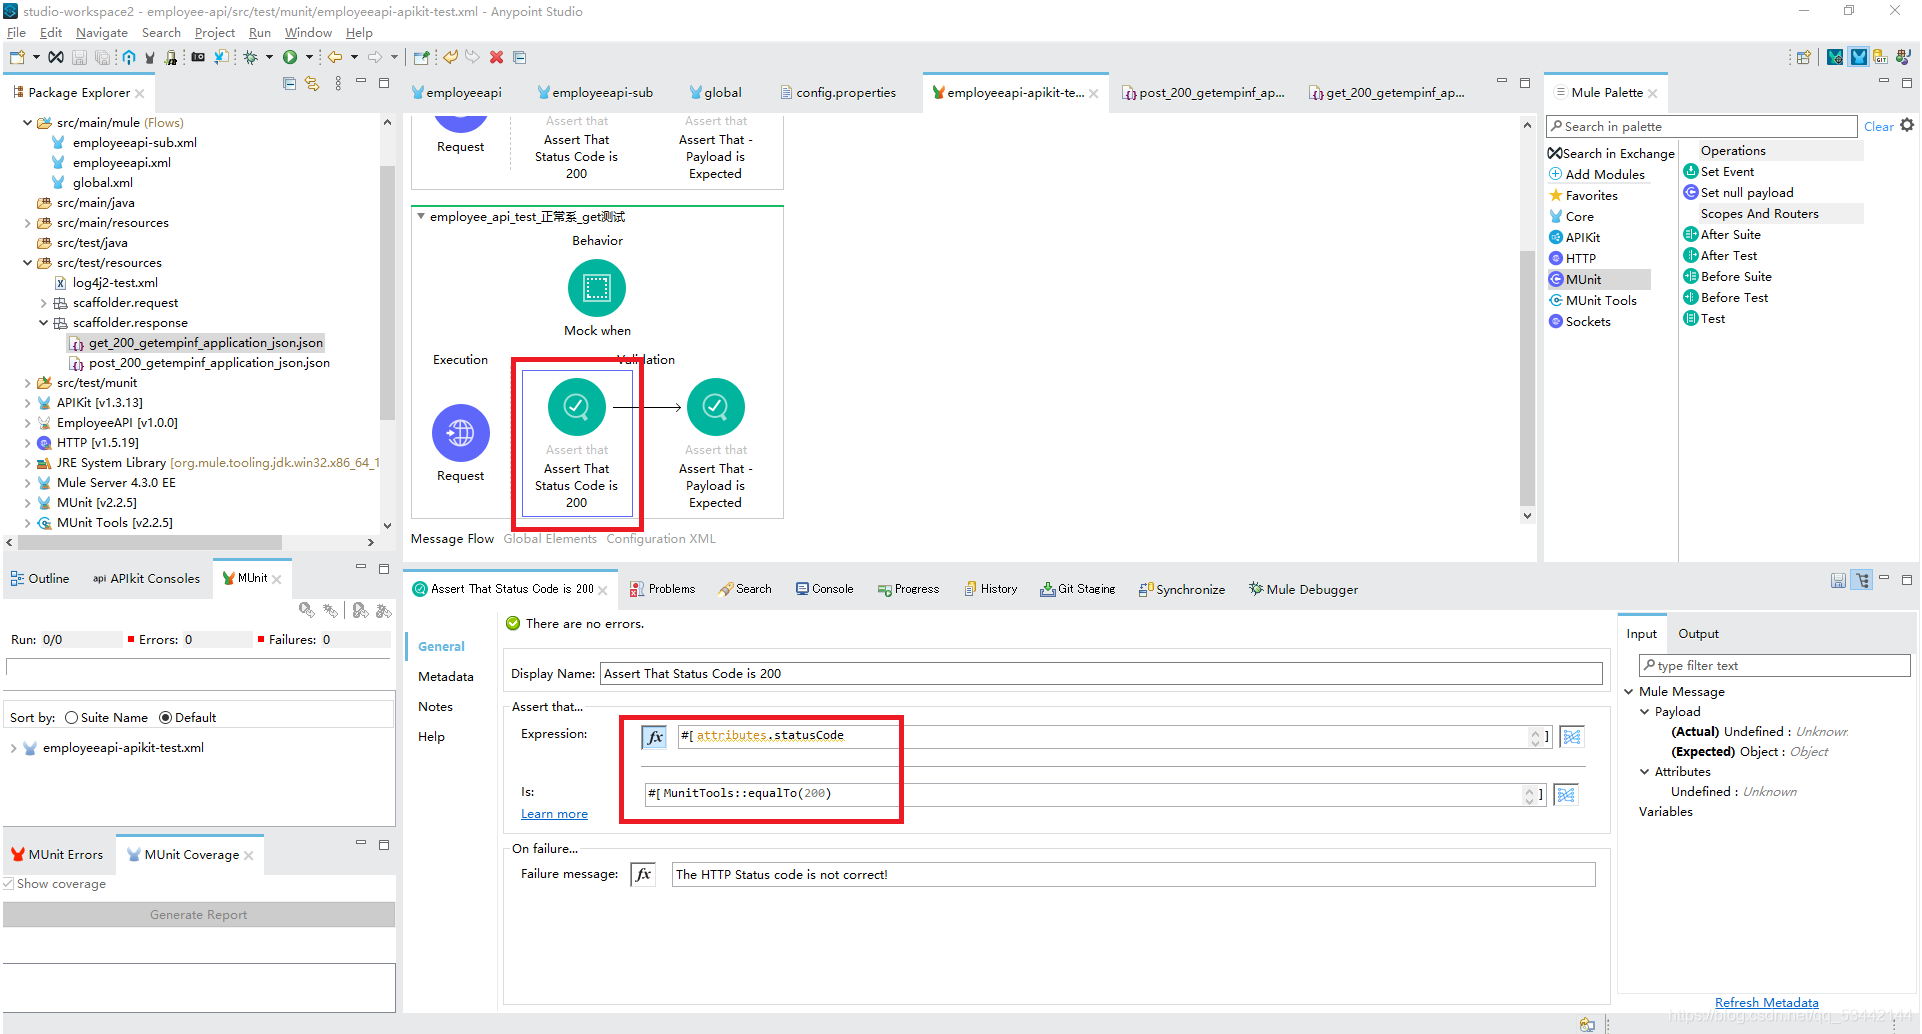Collapse employee_api_test flow triangle
This screenshot has width=1922, height=1034.
[x=421, y=216]
